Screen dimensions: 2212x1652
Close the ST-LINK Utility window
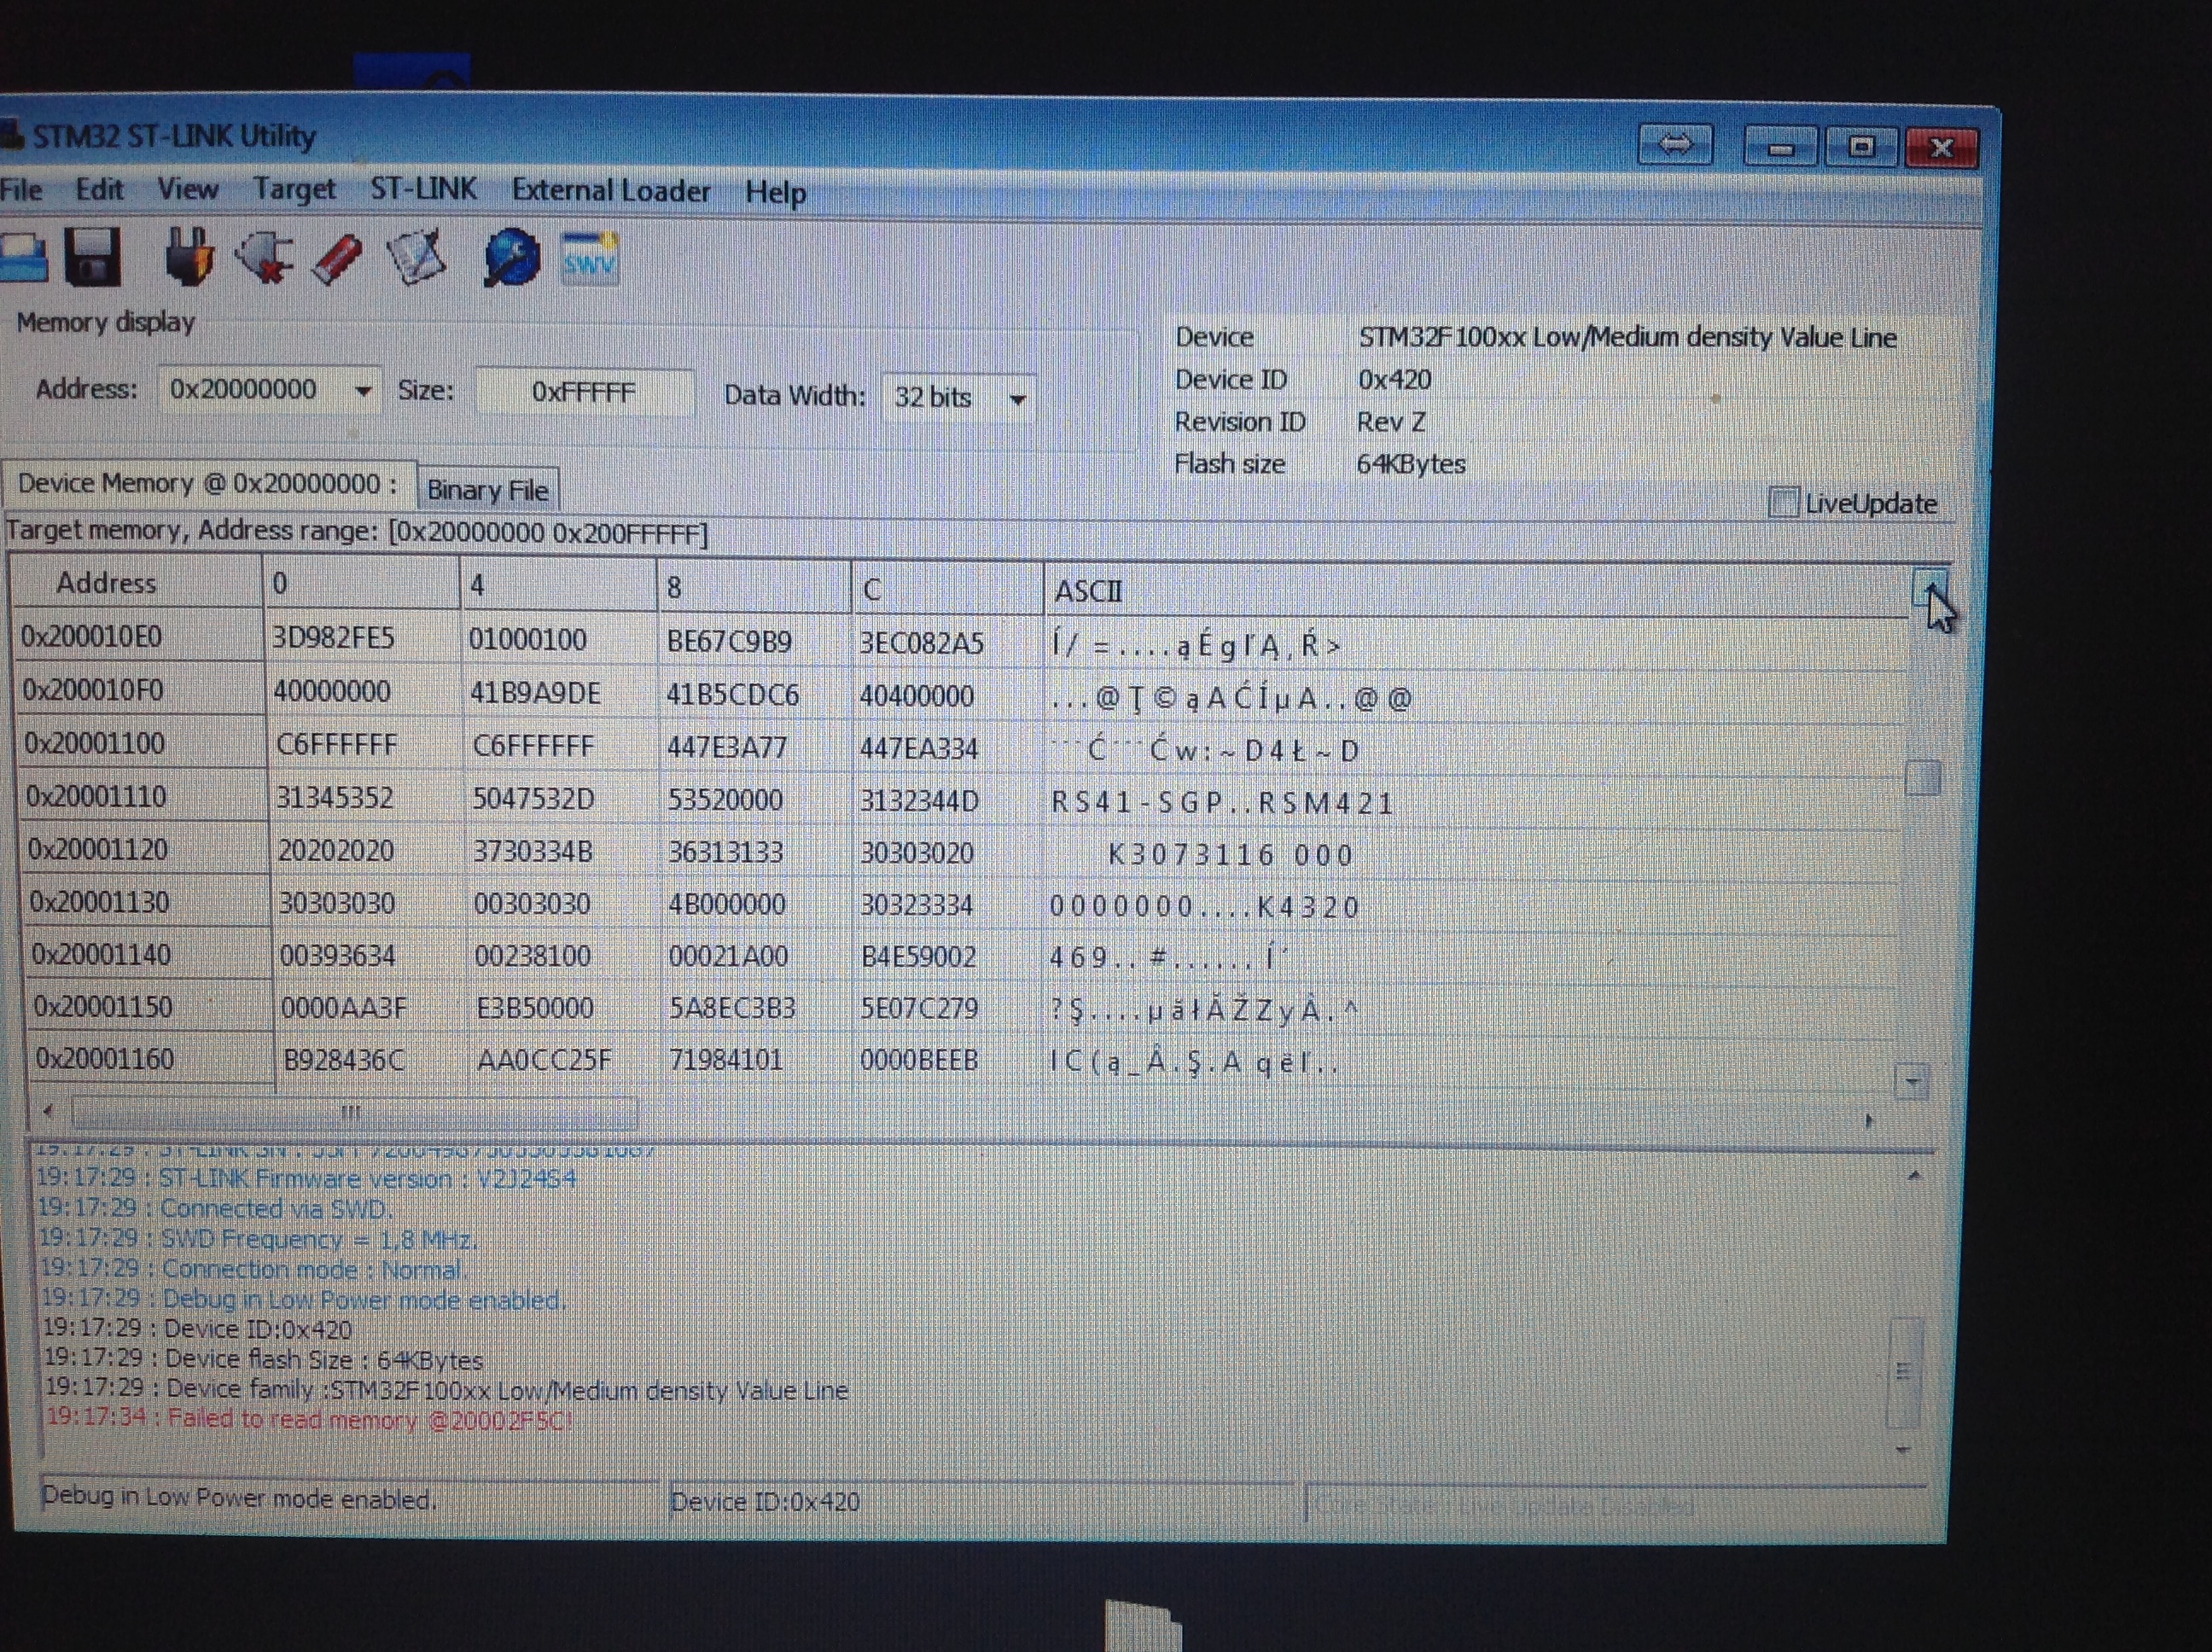[1941, 148]
